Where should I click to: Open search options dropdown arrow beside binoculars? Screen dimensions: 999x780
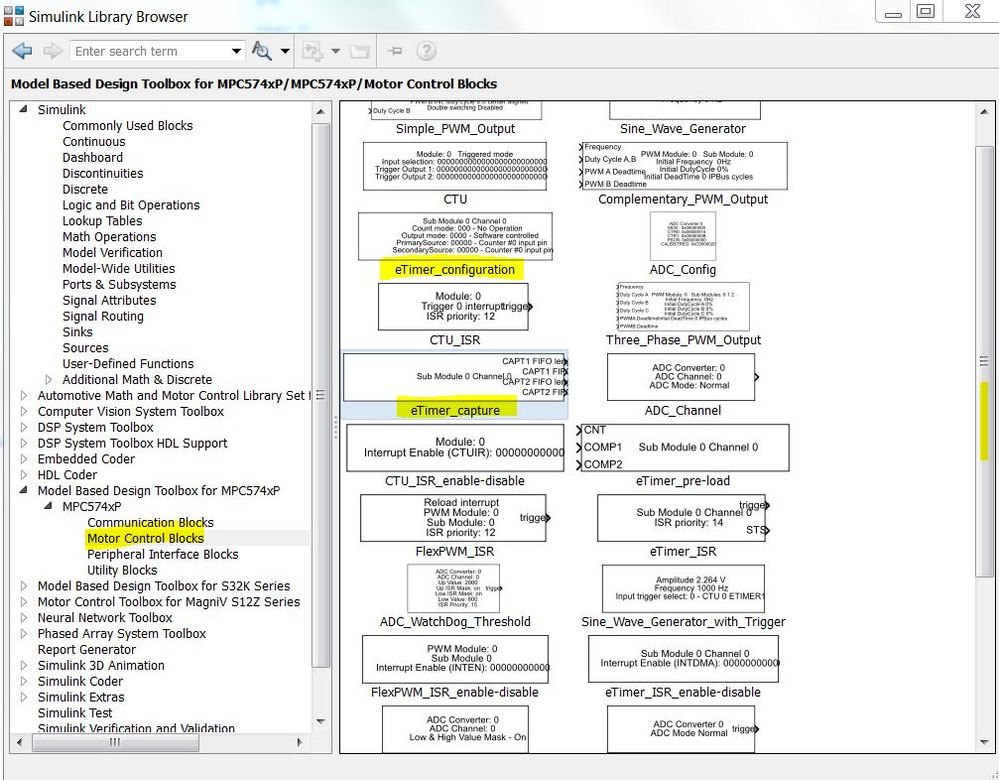[x=285, y=51]
